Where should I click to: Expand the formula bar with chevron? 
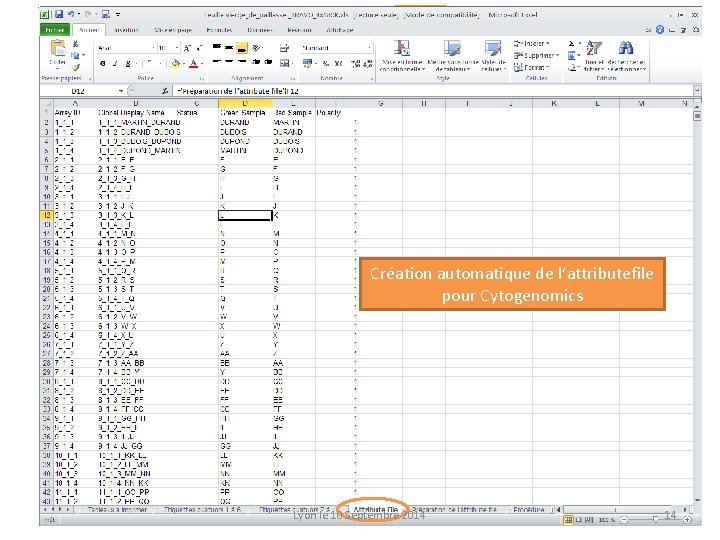tap(697, 90)
